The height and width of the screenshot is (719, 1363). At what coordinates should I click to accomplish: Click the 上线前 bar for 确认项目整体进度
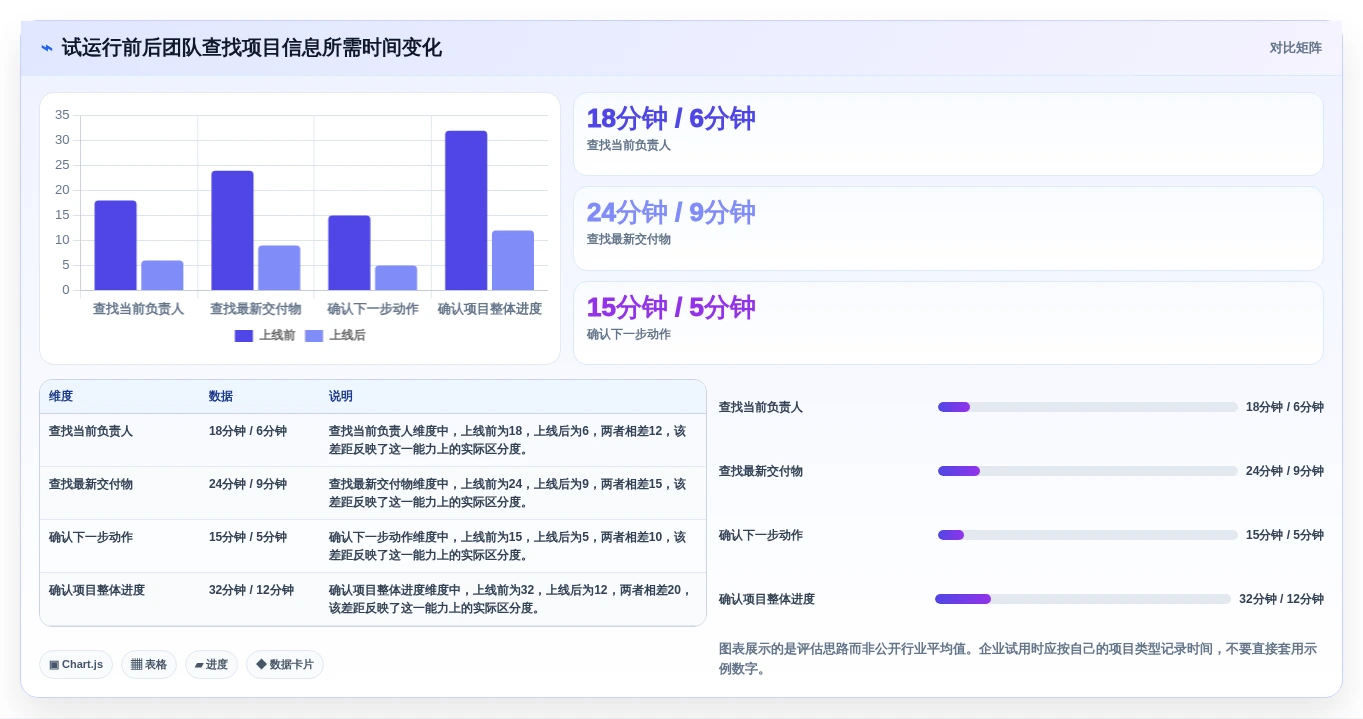click(466, 211)
